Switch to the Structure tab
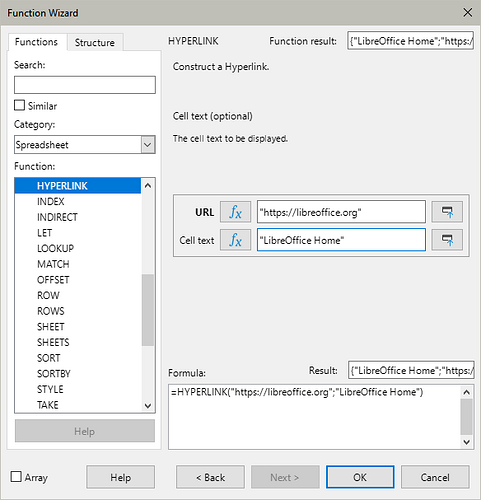 (x=95, y=42)
